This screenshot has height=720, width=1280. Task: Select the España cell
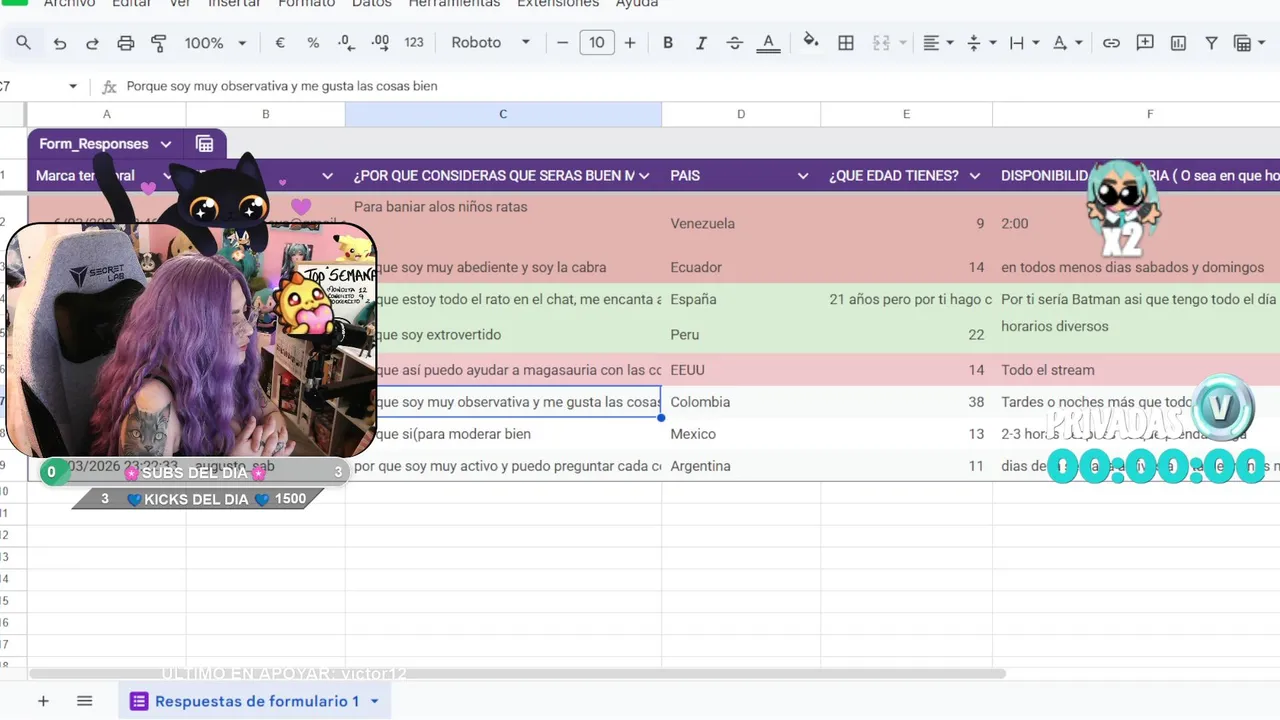coord(741,300)
